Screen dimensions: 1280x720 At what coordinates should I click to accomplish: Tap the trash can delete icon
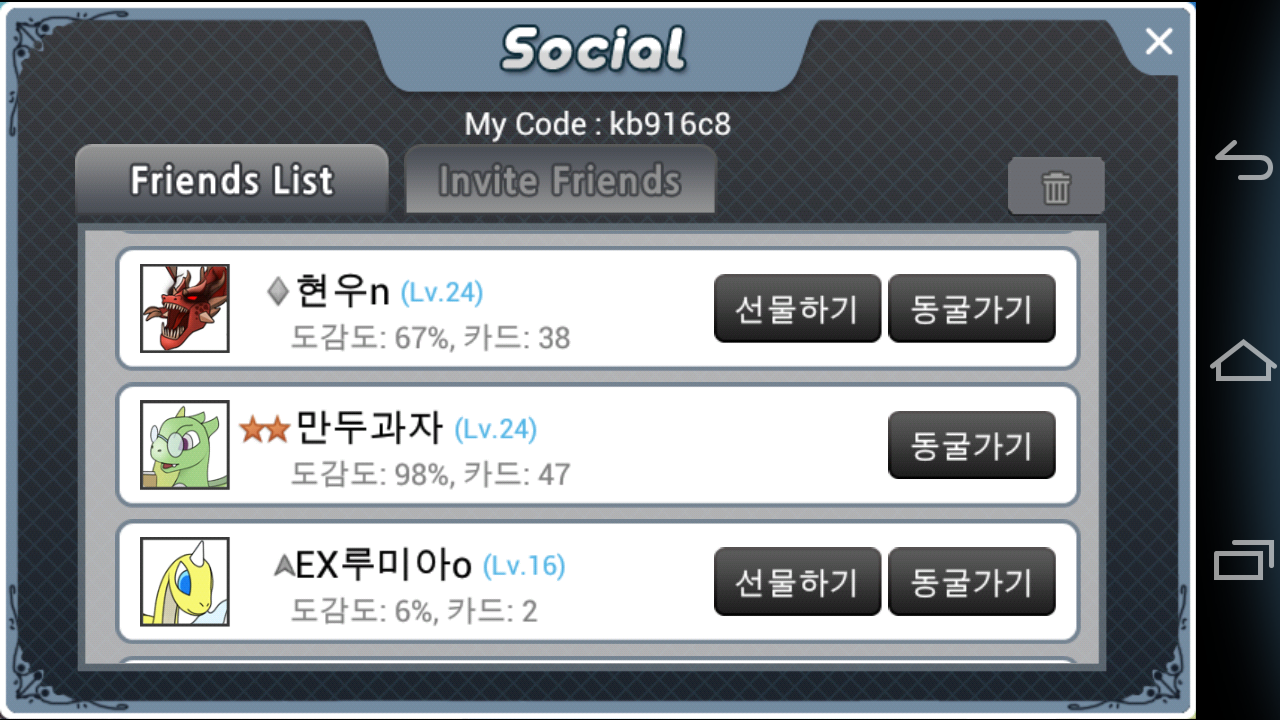1056,186
